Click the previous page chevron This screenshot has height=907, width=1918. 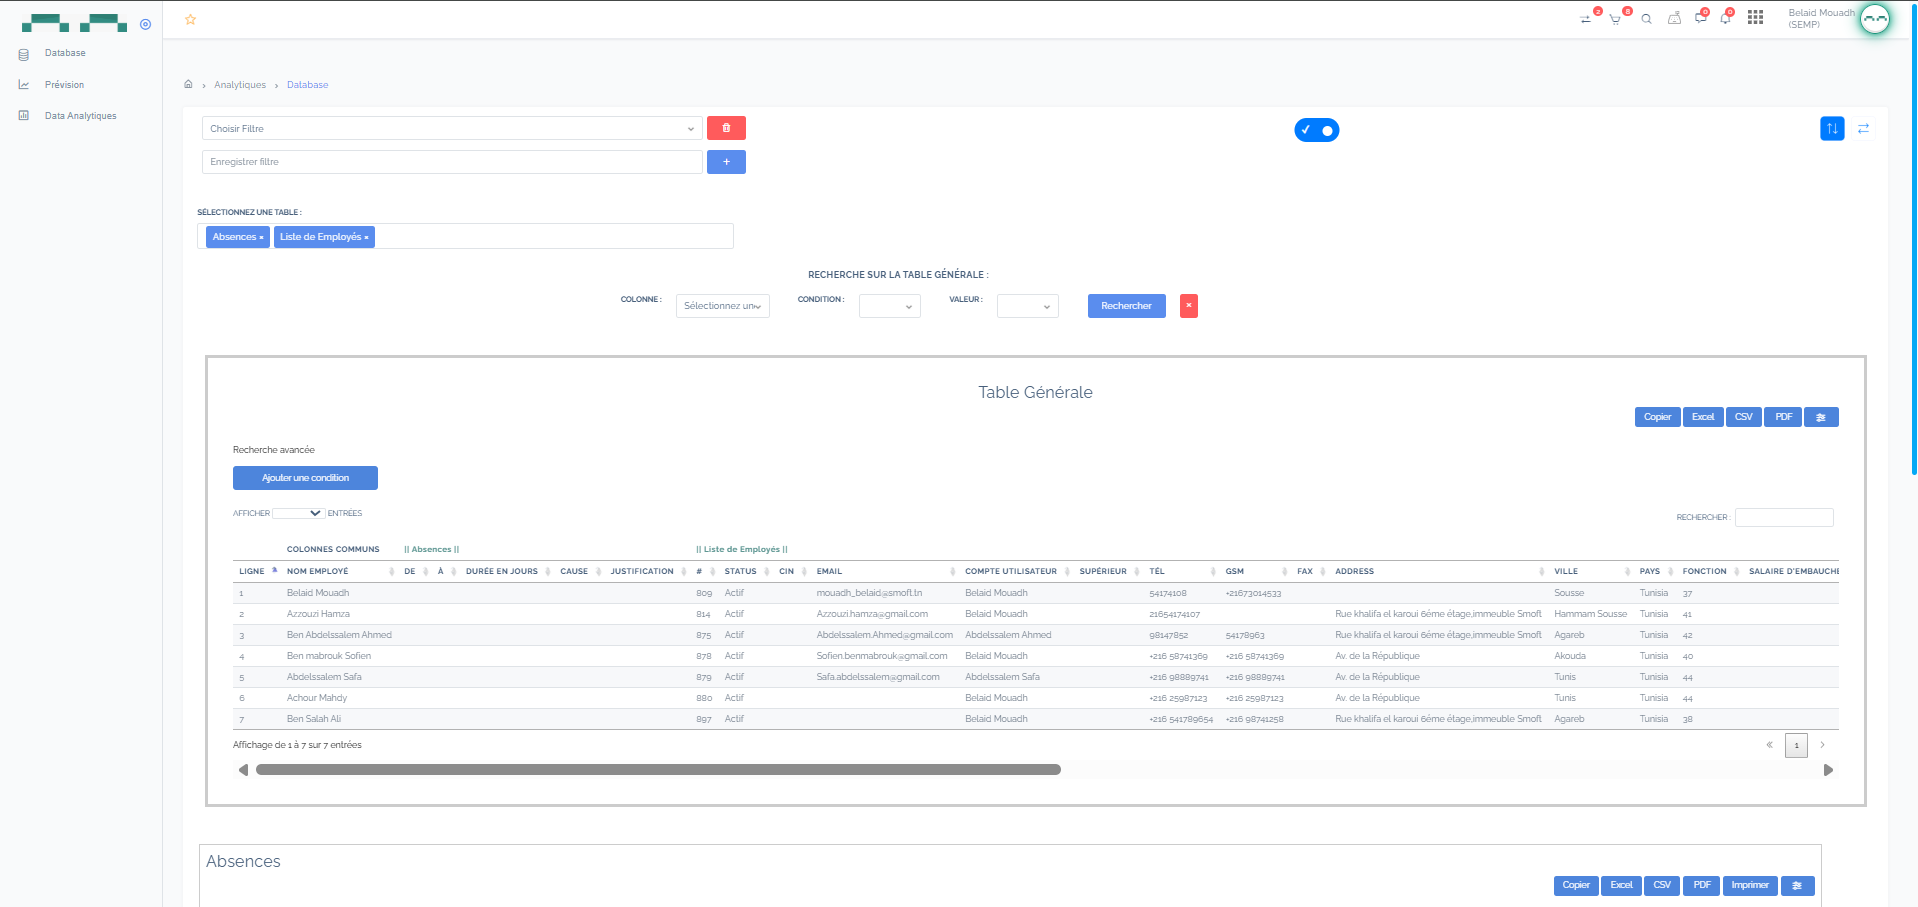pyautogui.click(x=1769, y=745)
